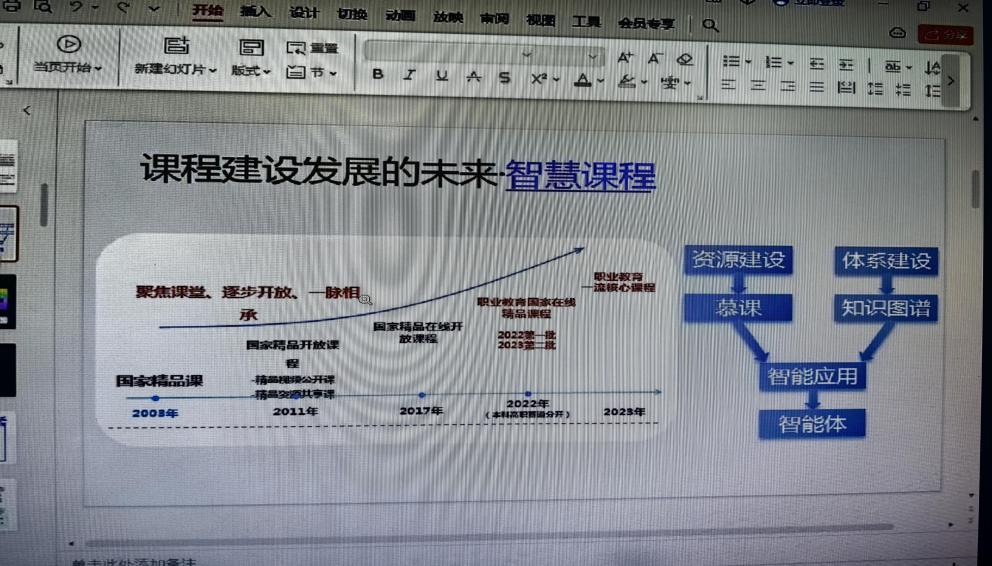
Task: Click the increase font size icon
Action: point(625,58)
